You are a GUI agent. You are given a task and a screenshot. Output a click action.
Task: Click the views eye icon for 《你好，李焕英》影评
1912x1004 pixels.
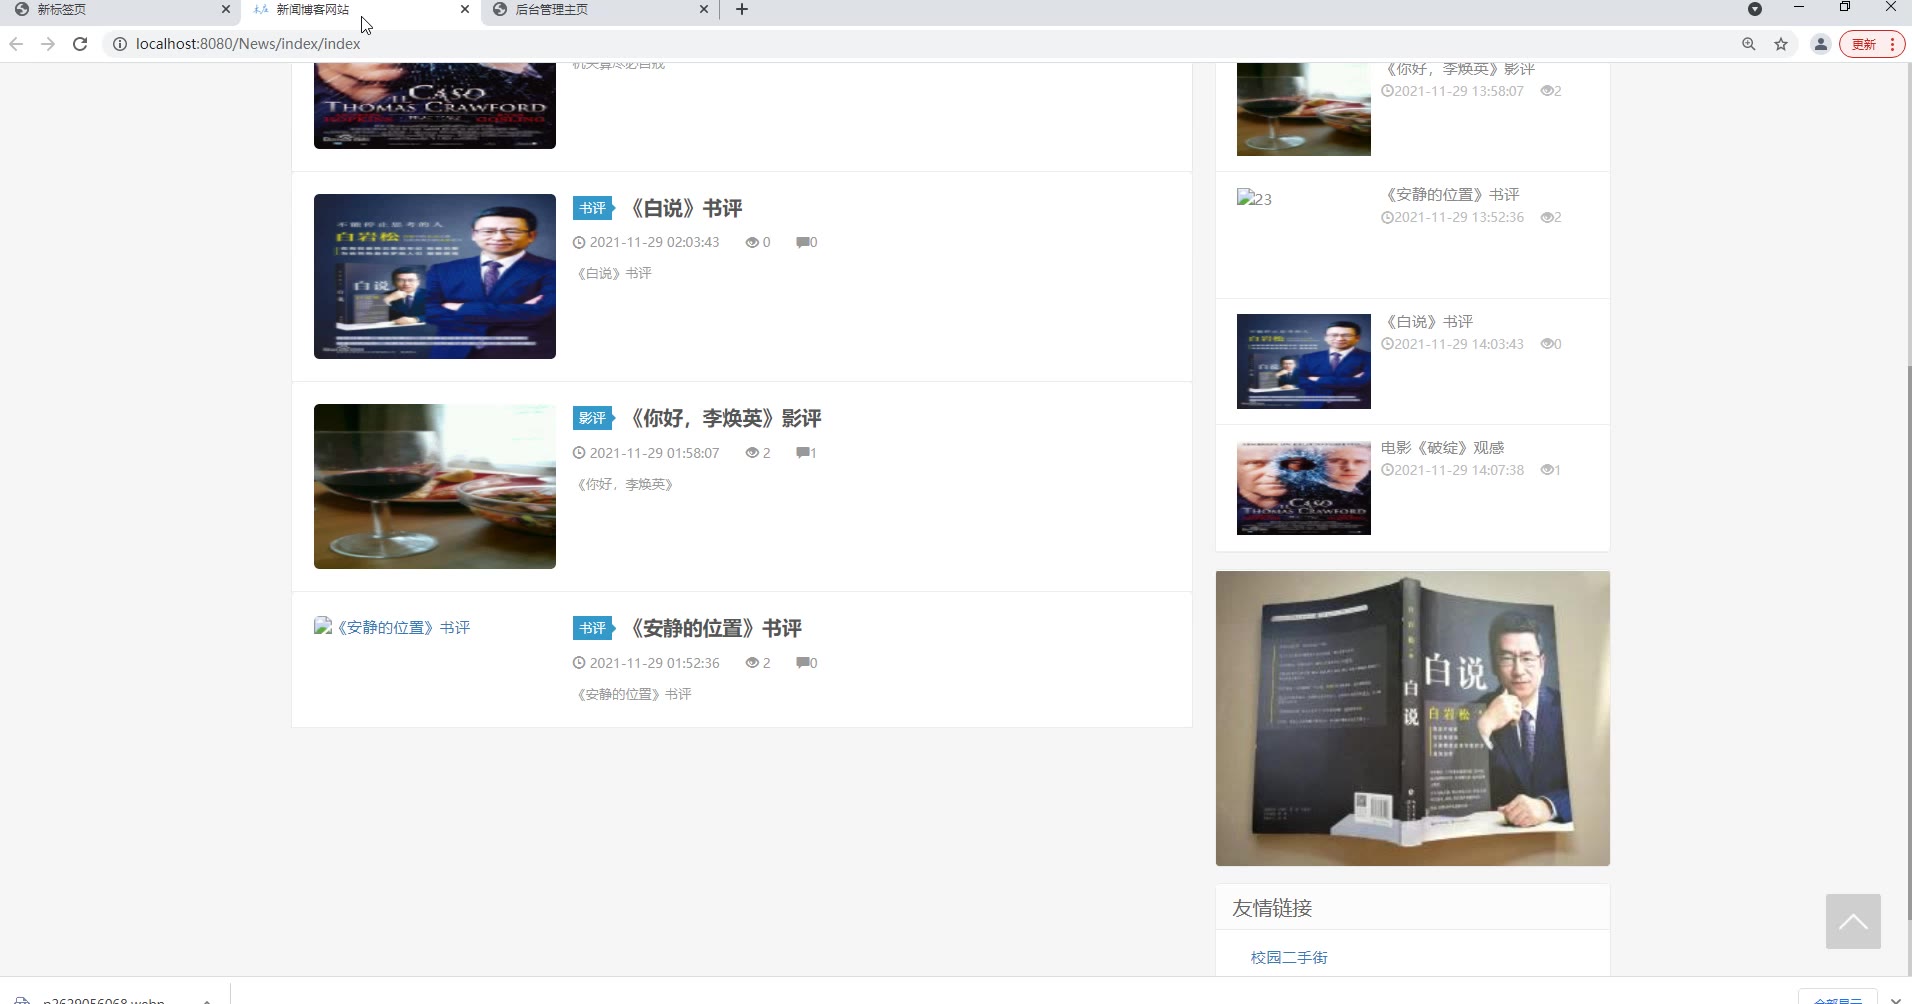coord(752,453)
